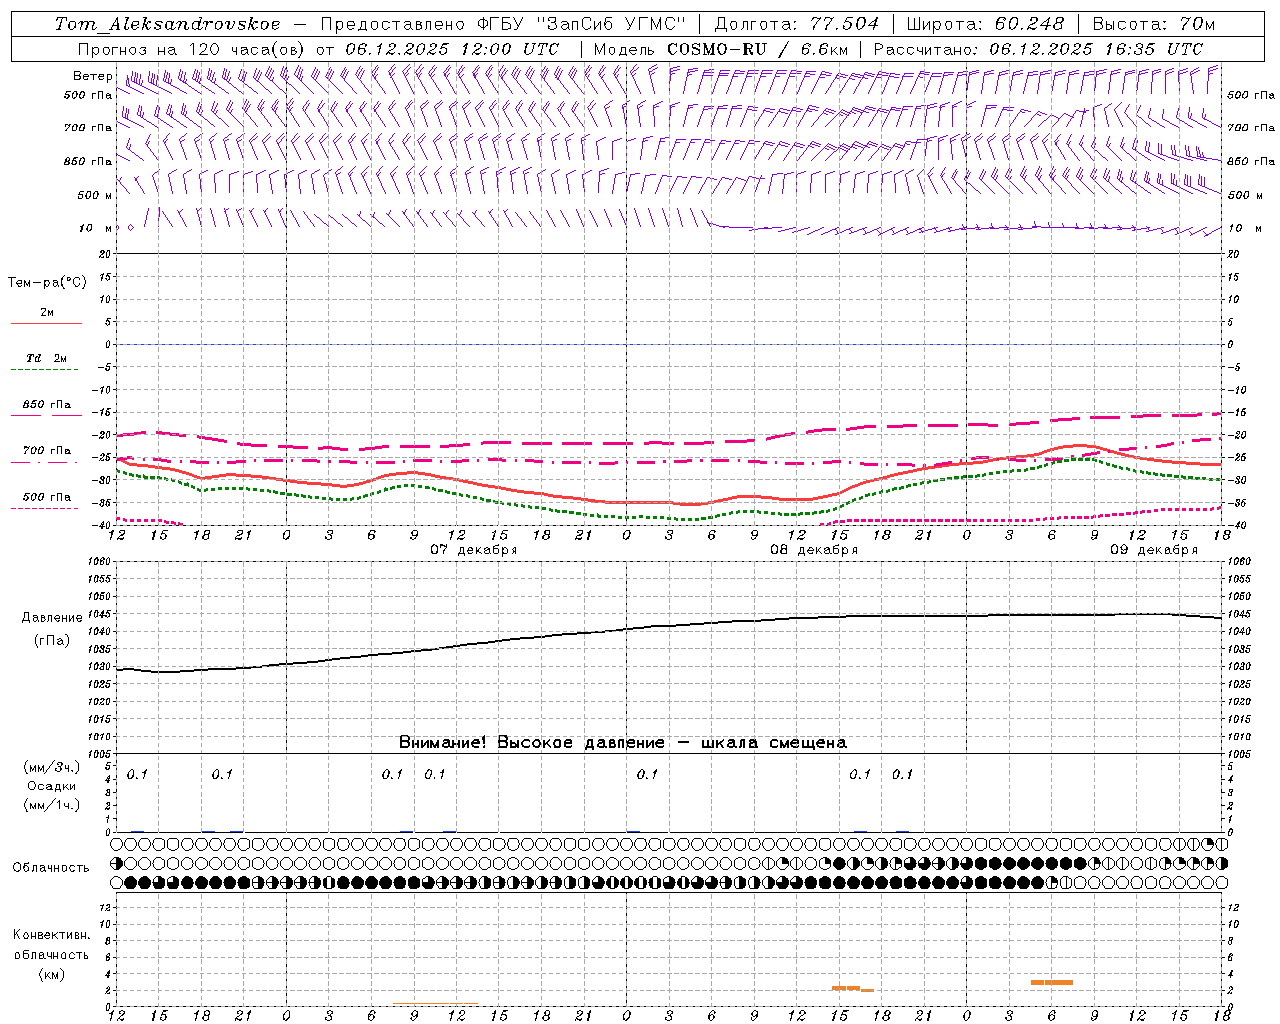Click the 08 декабря date label
Image resolution: width=1280 pixels, height=1024 pixels.
pyautogui.click(x=814, y=550)
